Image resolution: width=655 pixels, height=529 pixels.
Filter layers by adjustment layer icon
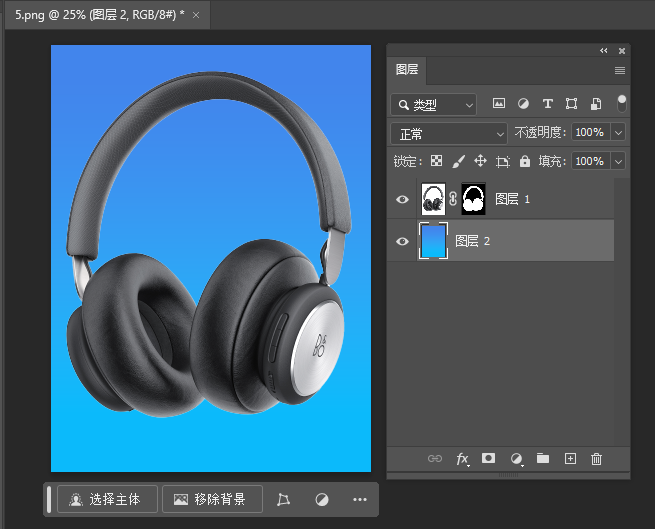[523, 103]
